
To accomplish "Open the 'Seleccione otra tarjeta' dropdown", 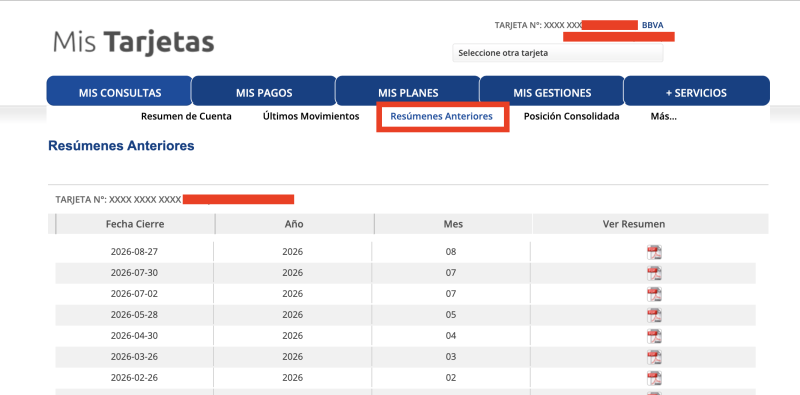I will [x=558, y=53].
